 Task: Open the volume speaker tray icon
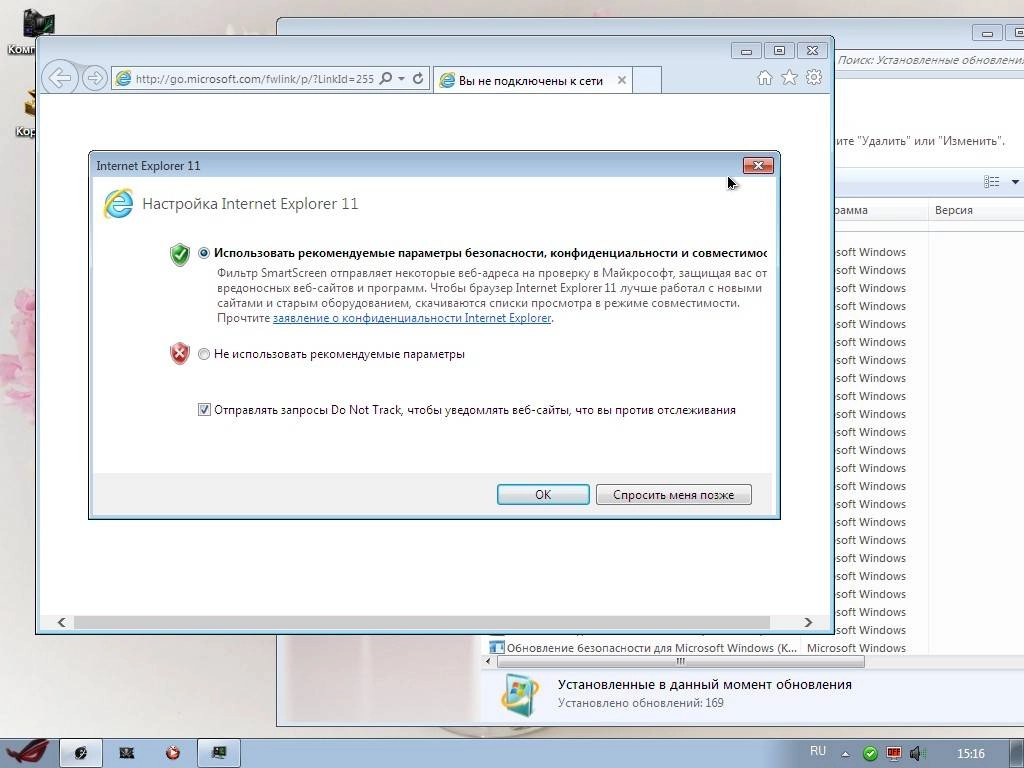[x=916, y=754]
